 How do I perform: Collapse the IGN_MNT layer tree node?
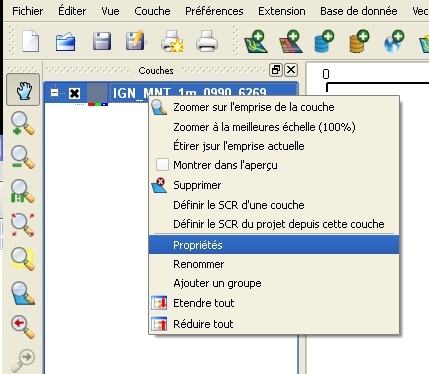click(54, 92)
